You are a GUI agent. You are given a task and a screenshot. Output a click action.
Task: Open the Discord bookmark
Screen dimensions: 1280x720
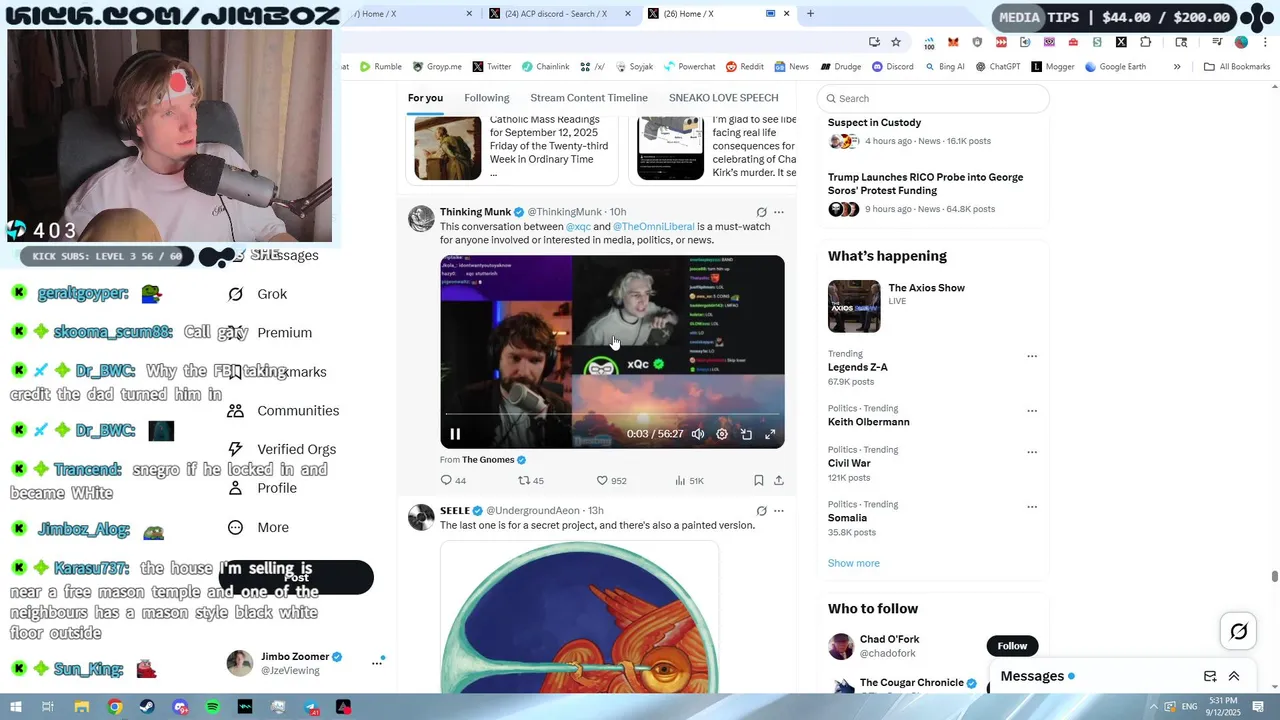pos(892,67)
